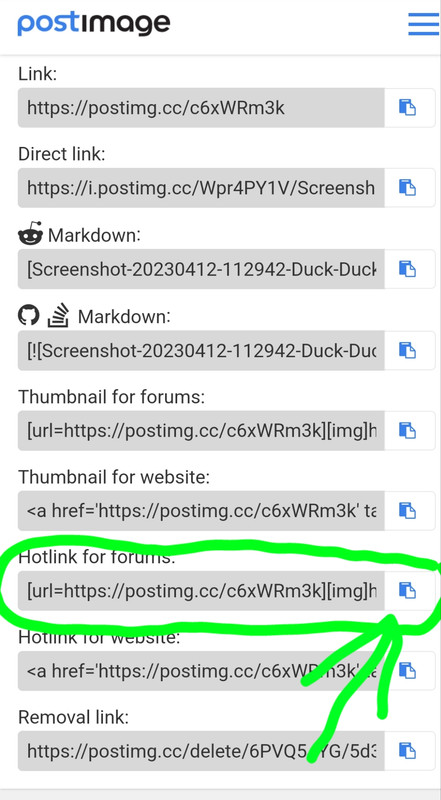The width and height of the screenshot is (441, 800).
Task: Click the GitHub Markdown text field
Action: point(201,351)
